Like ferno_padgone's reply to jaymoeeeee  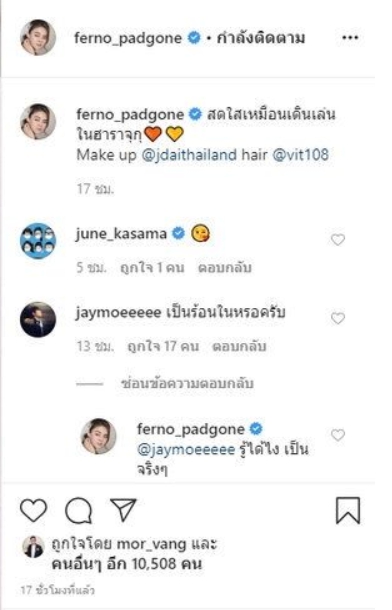point(338,435)
